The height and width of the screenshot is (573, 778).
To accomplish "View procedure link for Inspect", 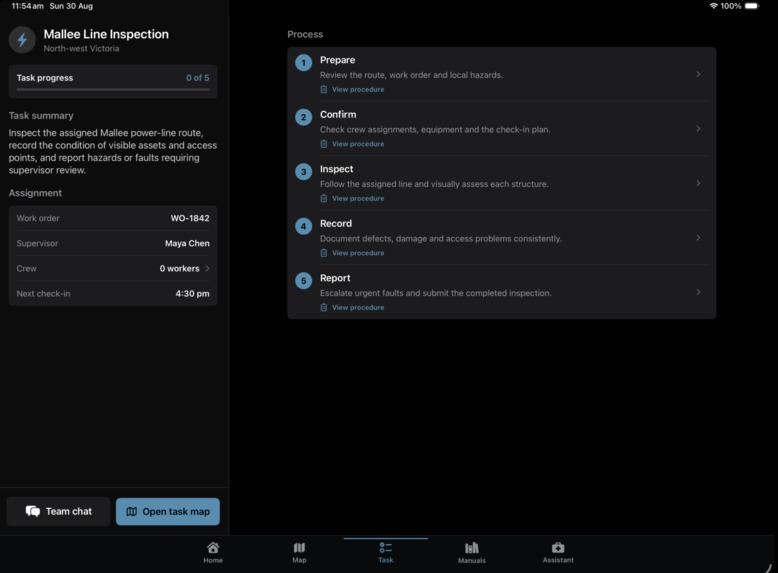I will (x=358, y=198).
